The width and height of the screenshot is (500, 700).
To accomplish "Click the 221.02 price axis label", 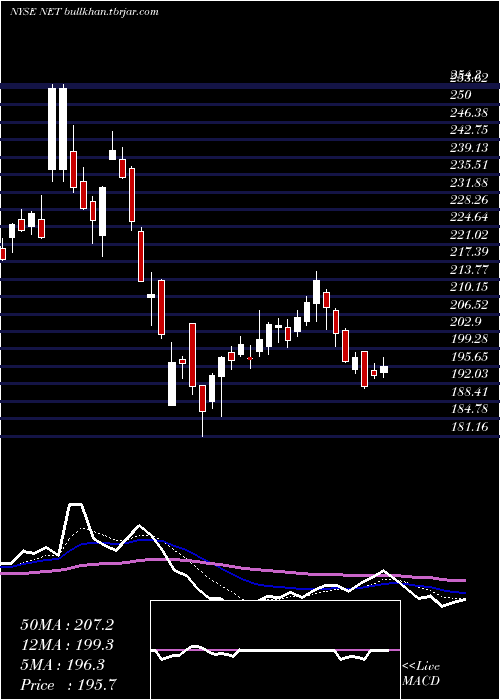I will (469, 234).
